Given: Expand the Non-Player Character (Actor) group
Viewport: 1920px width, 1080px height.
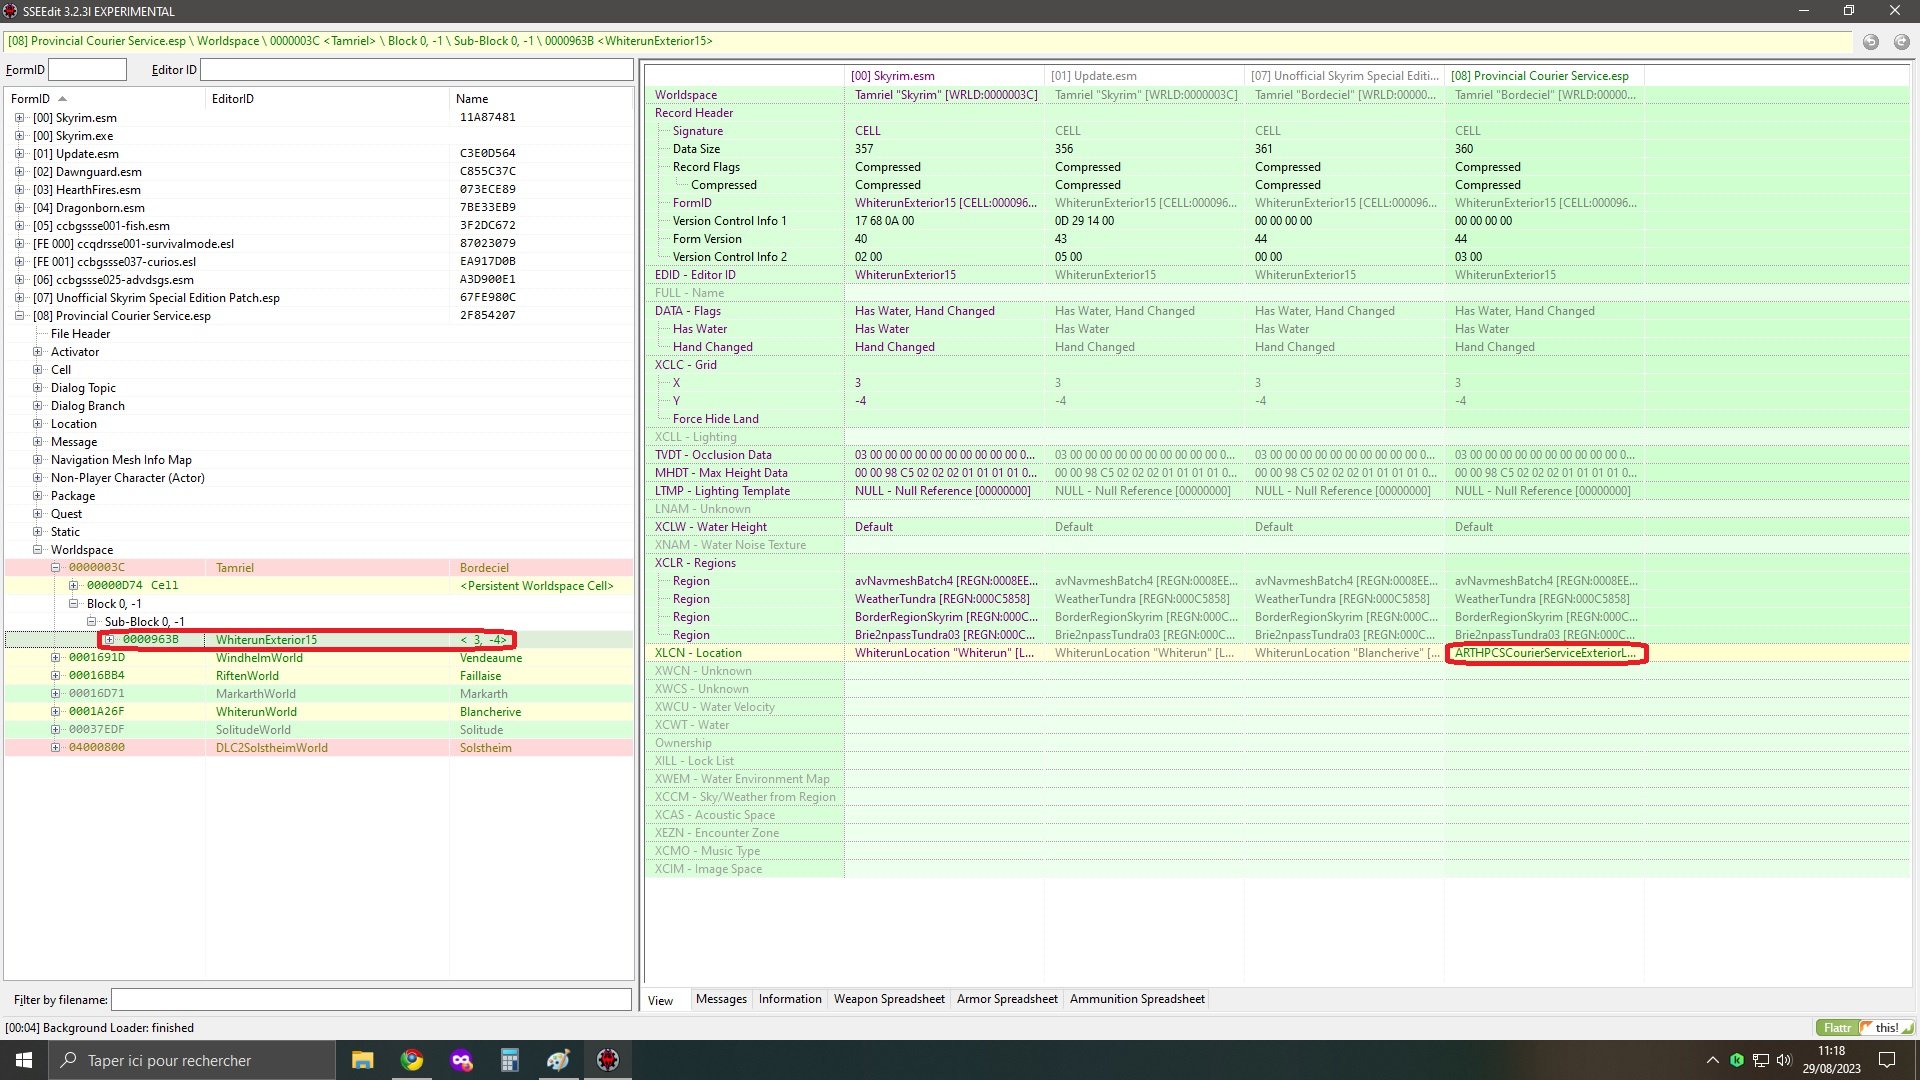Looking at the screenshot, I should pos(37,478).
